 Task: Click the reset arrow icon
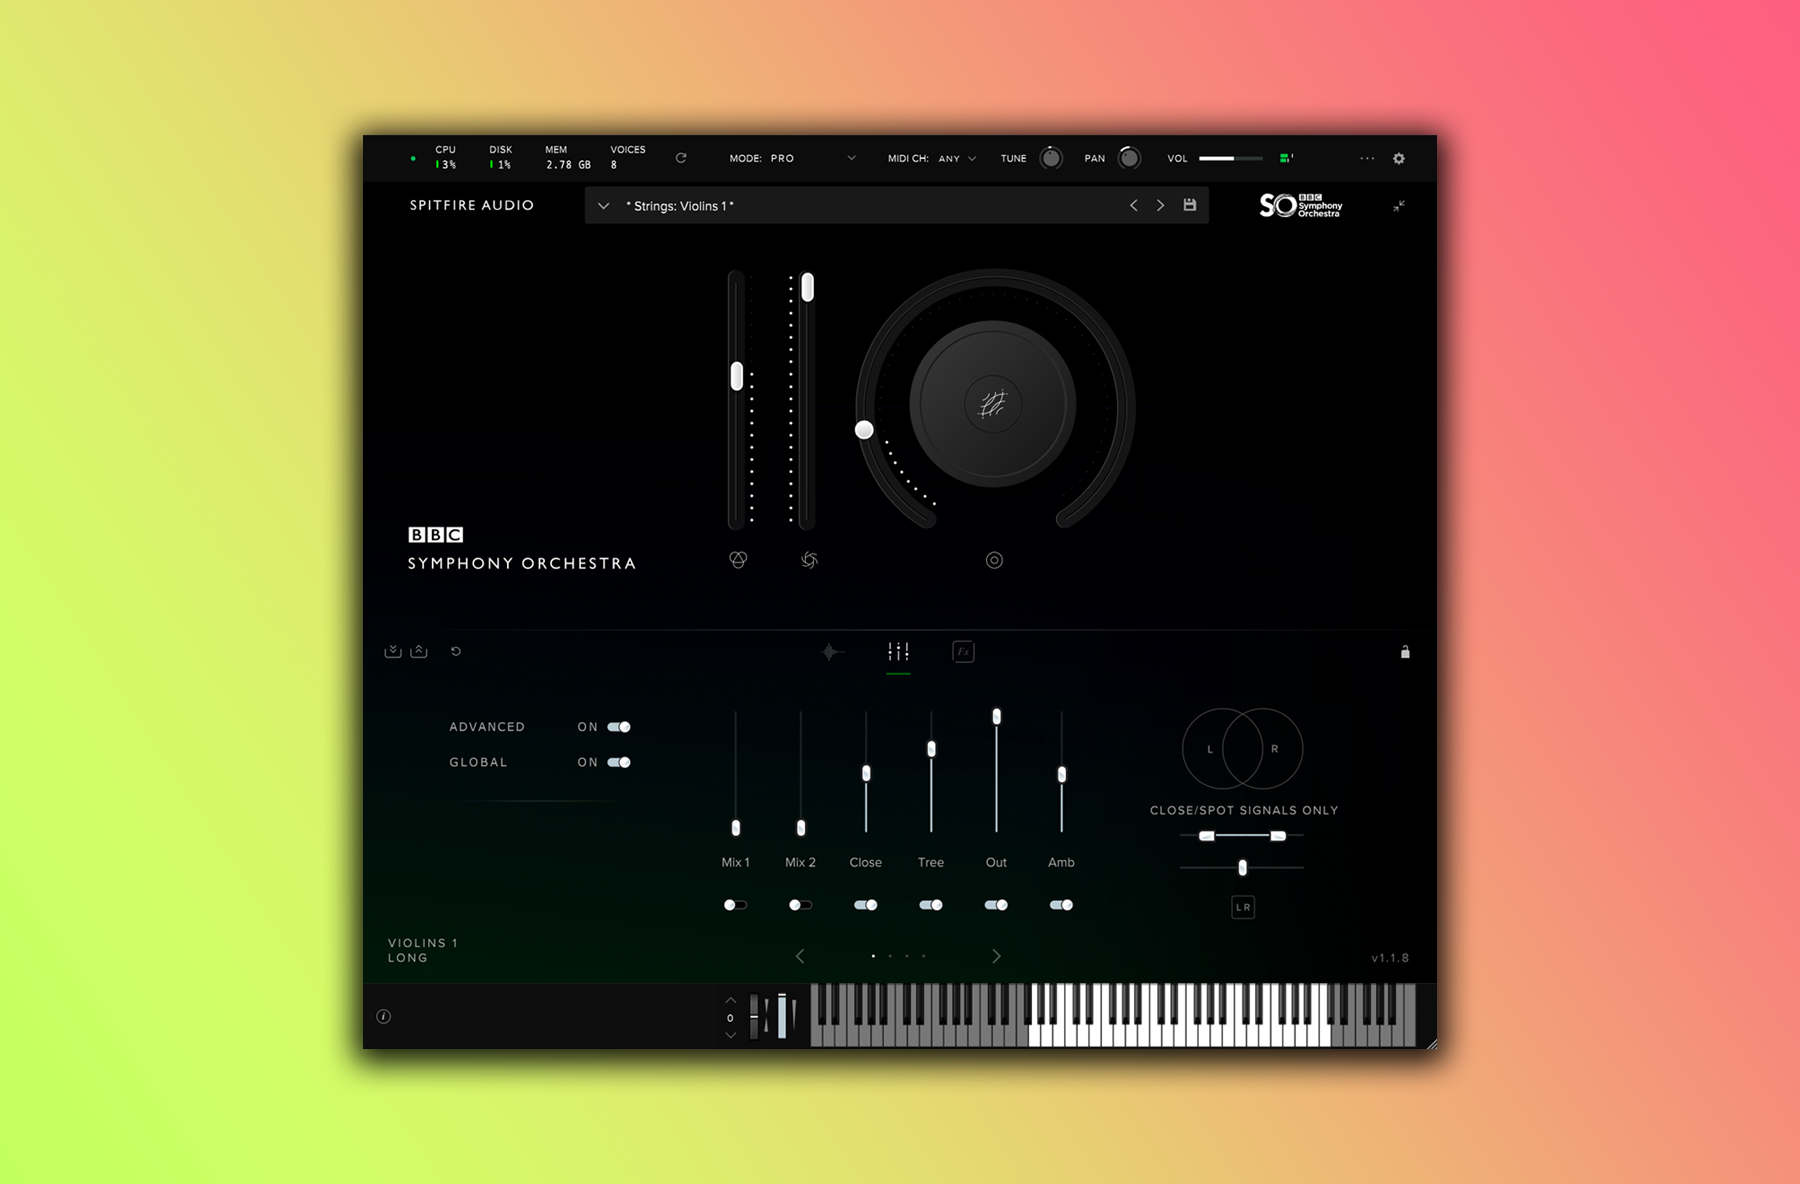point(456,651)
